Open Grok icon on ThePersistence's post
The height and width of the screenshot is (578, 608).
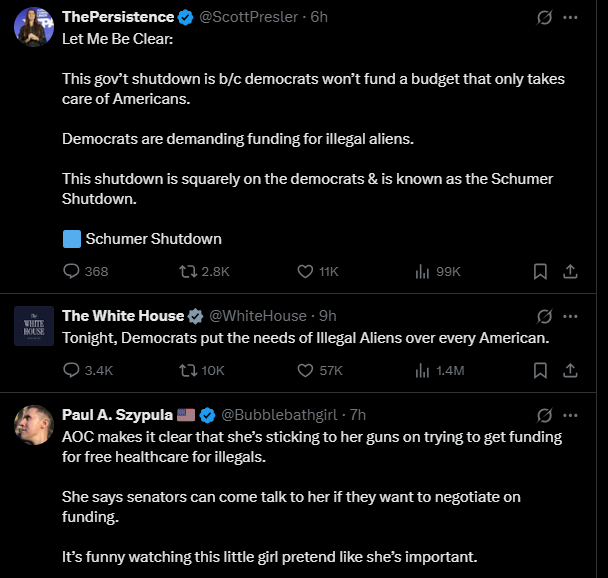coord(545,17)
